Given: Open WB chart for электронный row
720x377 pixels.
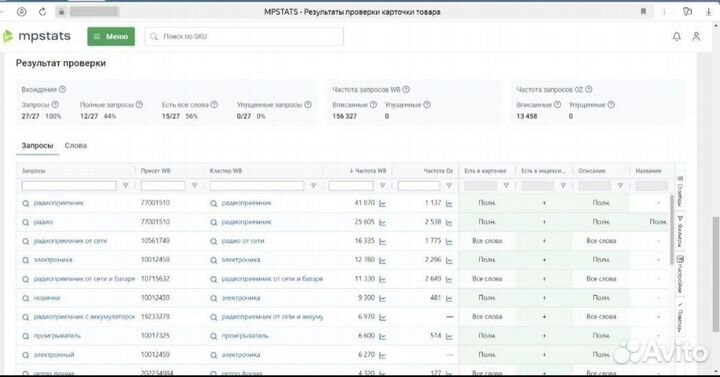Looking at the screenshot, I should pyautogui.click(x=382, y=355).
